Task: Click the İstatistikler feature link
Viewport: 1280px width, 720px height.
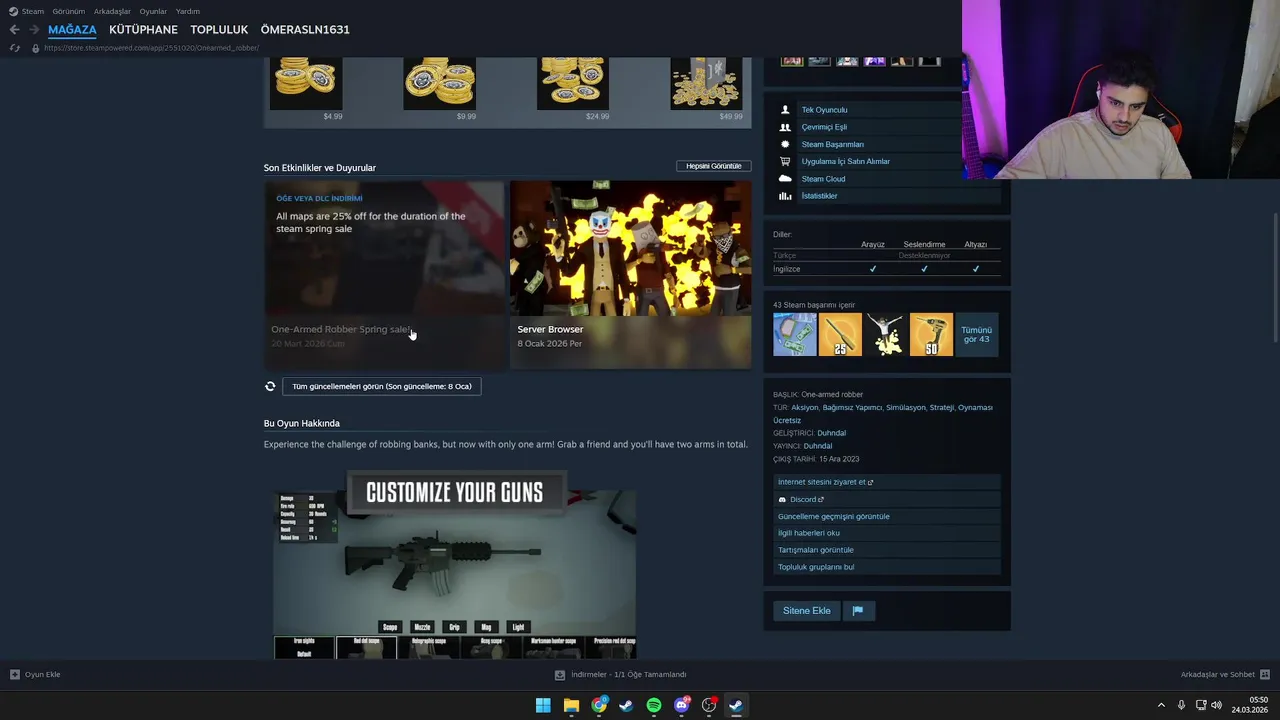Action: [x=819, y=196]
